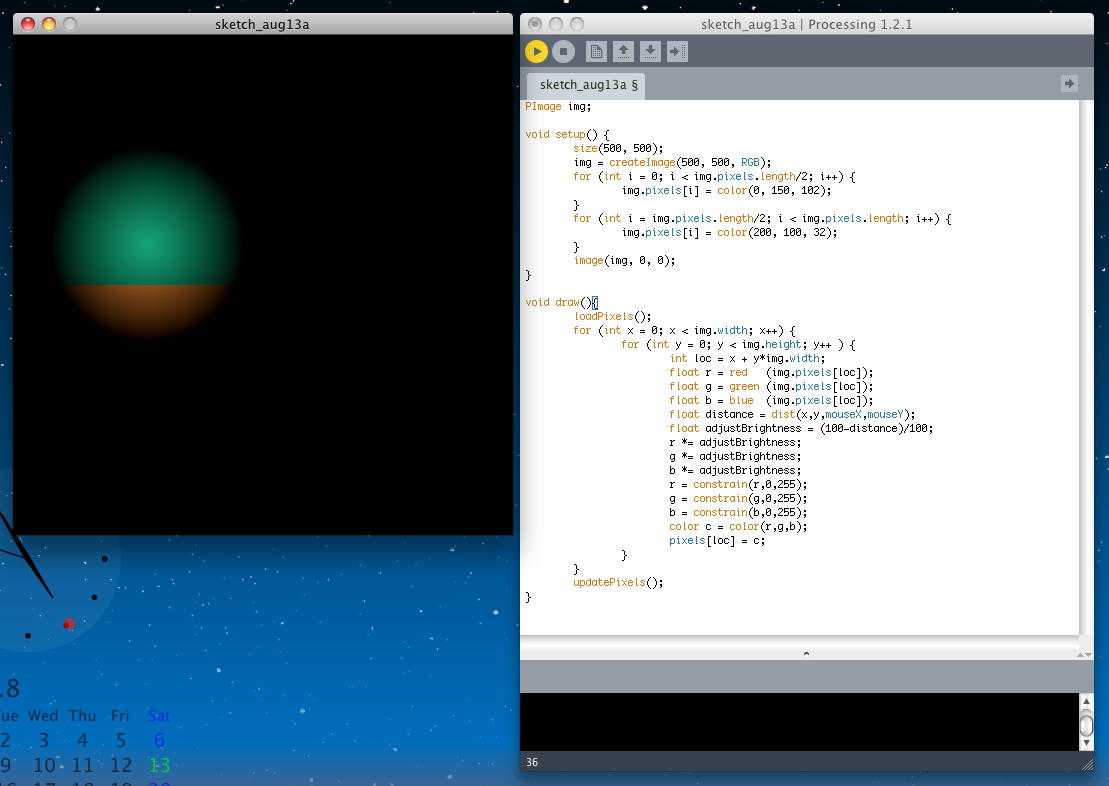This screenshot has height=786, width=1109.
Task: Export the sketch as an applet
Action: coord(677,51)
